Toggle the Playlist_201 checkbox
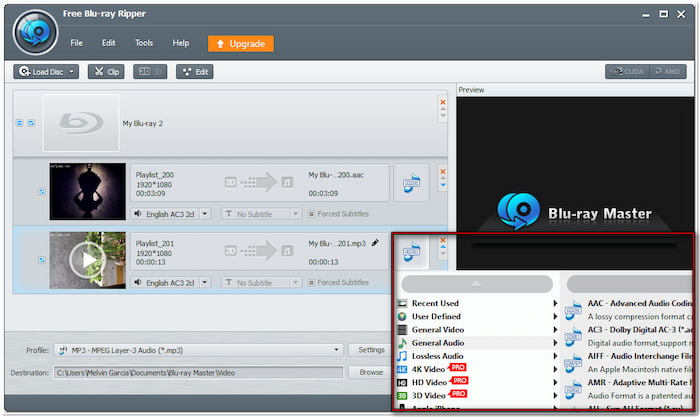Image resolution: width=700 pixels, height=417 pixels. coord(42,260)
